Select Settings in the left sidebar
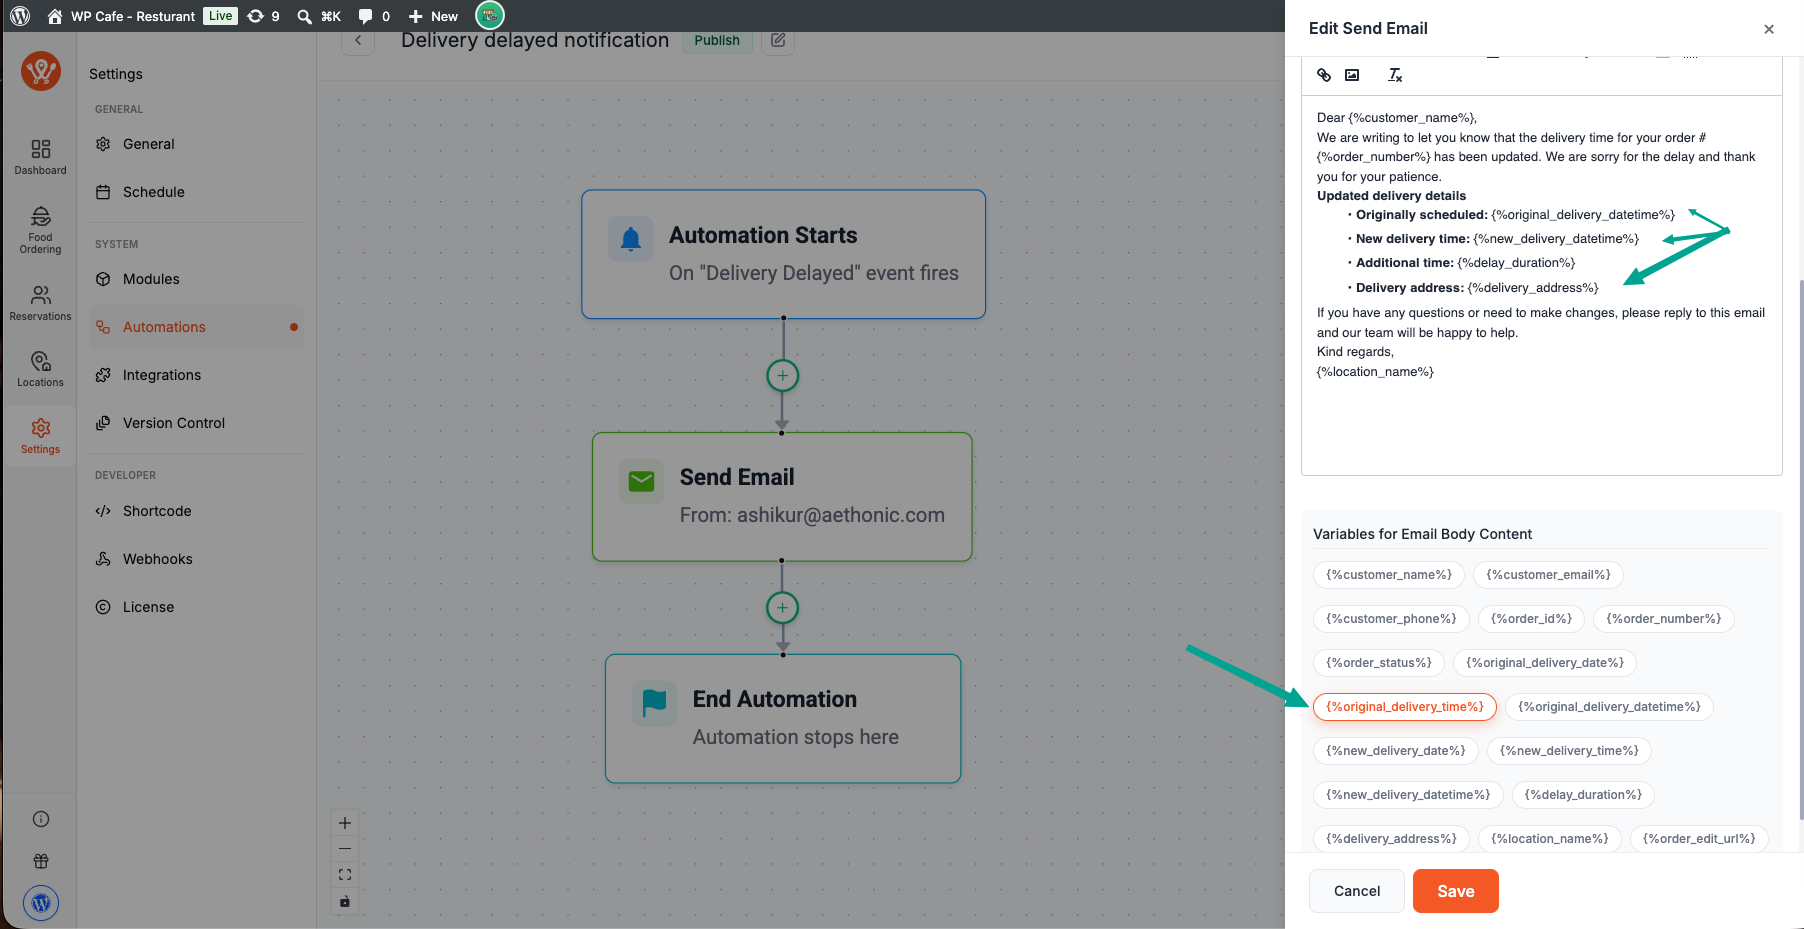The width and height of the screenshot is (1804, 929). click(40, 436)
